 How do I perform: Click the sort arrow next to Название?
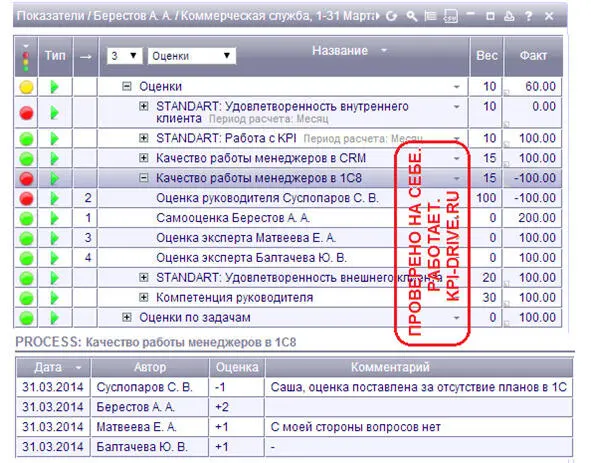384,50
